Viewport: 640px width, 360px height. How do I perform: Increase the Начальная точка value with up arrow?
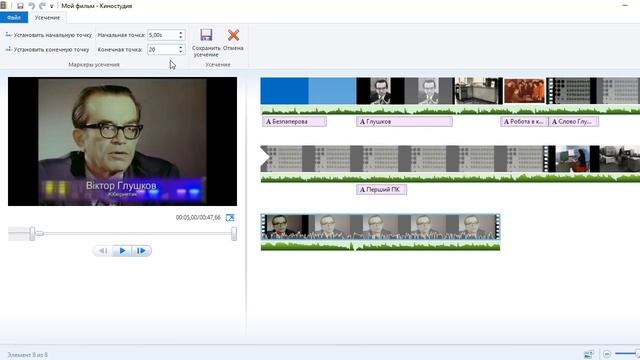click(x=181, y=33)
